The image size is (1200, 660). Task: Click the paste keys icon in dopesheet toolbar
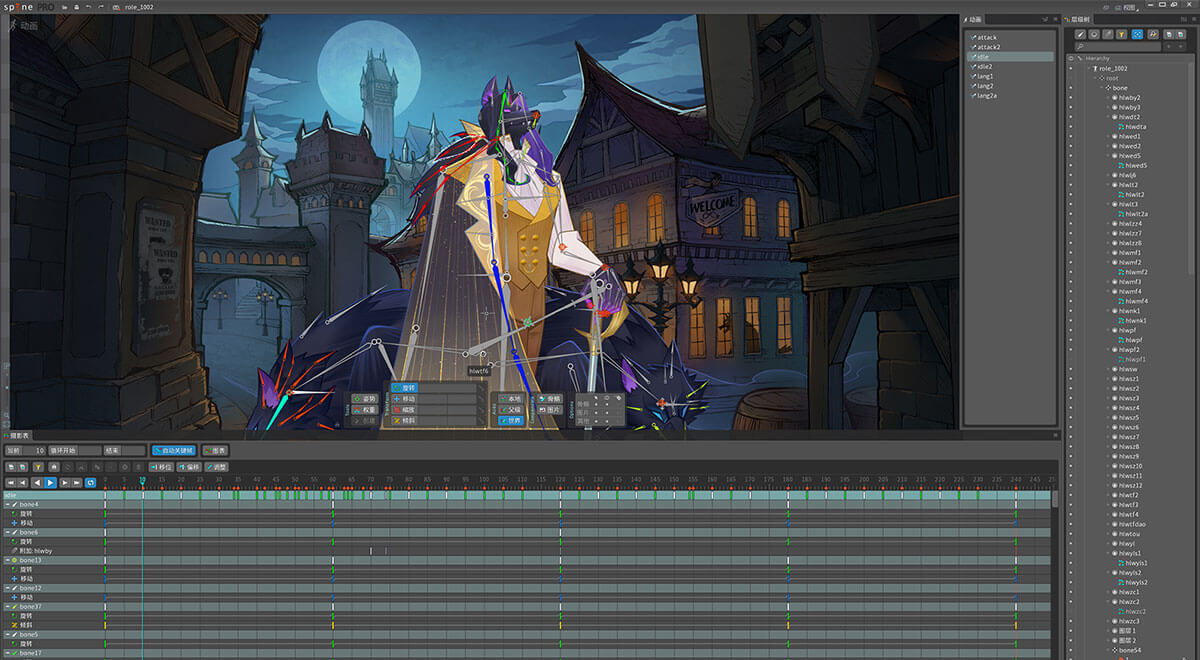click(x=23, y=467)
